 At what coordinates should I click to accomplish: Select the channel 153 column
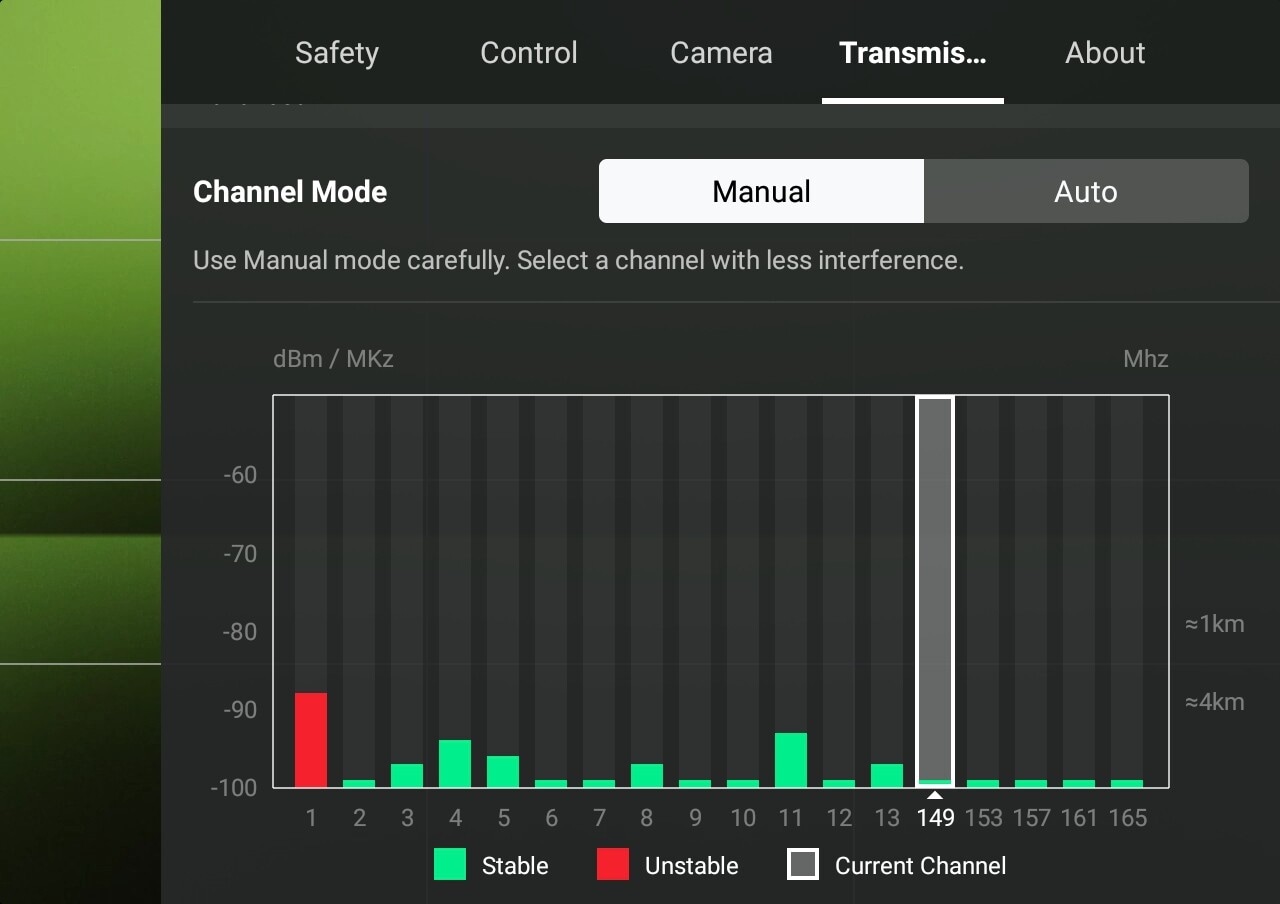tap(983, 590)
